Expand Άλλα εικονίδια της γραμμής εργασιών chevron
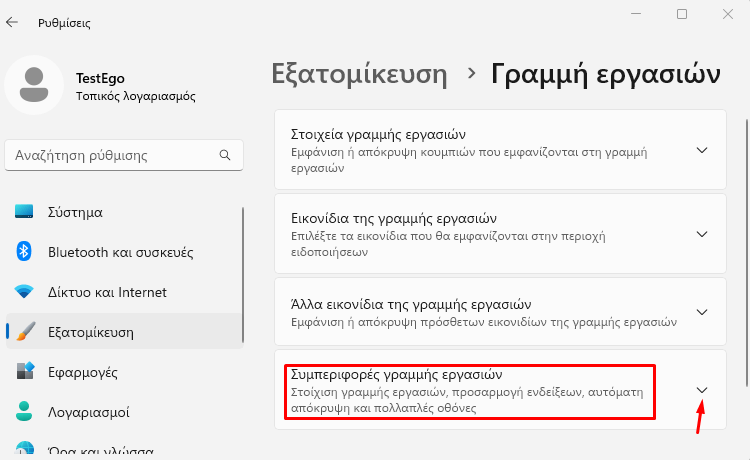The height and width of the screenshot is (460, 750). pyautogui.click(x=702, y=312)
